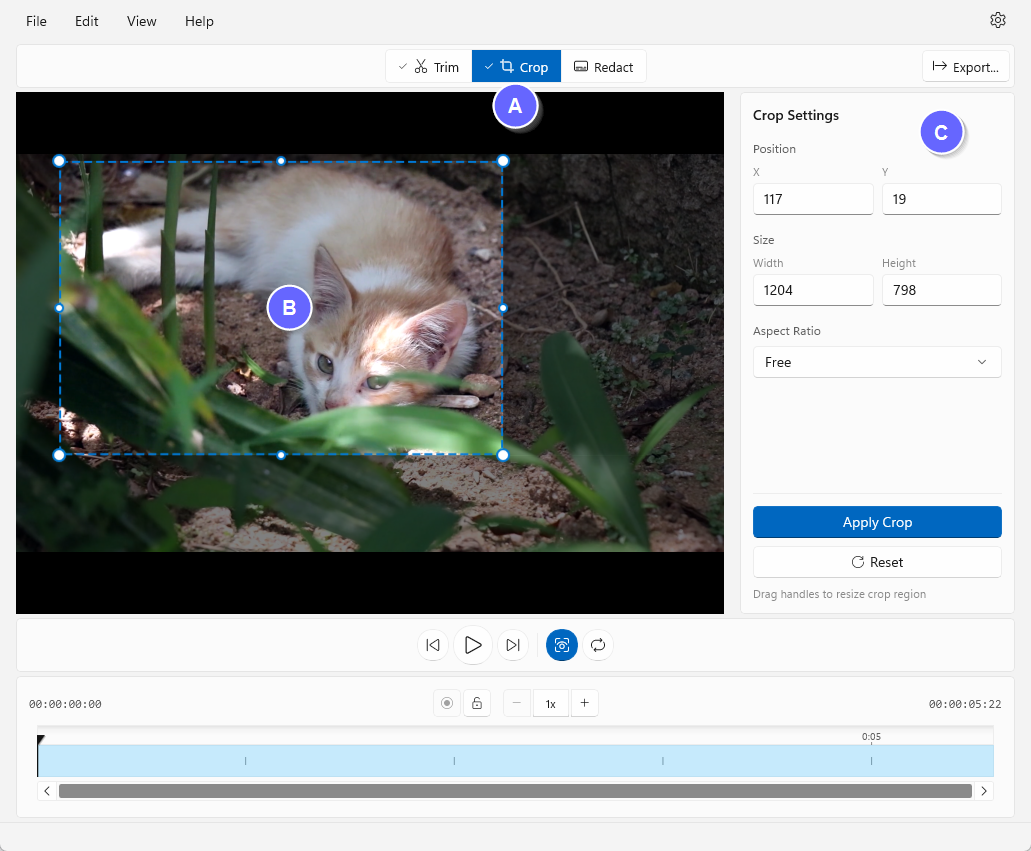The image size is (1031, 851).
Task: Toggle the timeline lock padlock icon
Action: pos(477,703)
